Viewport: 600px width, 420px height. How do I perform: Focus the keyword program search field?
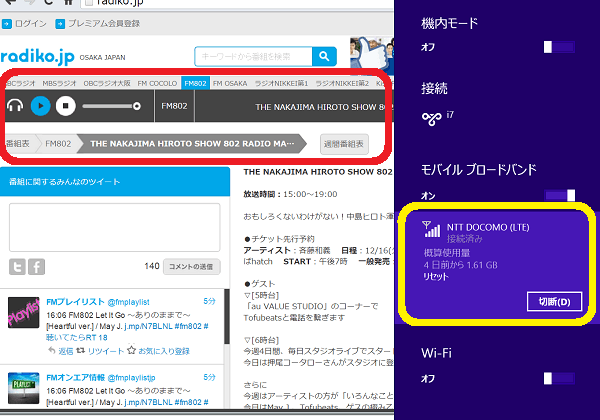(x=253, y=57)
